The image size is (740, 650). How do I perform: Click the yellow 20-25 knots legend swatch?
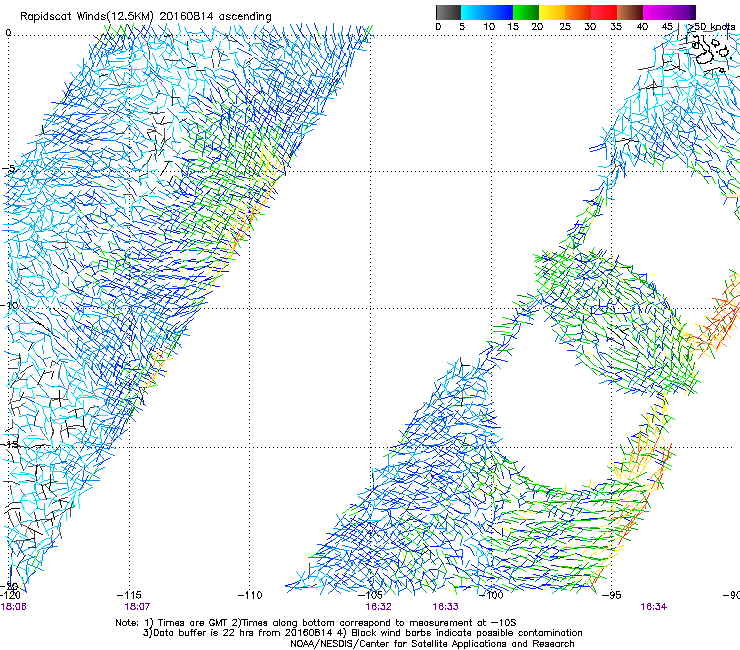pos(552,12)
